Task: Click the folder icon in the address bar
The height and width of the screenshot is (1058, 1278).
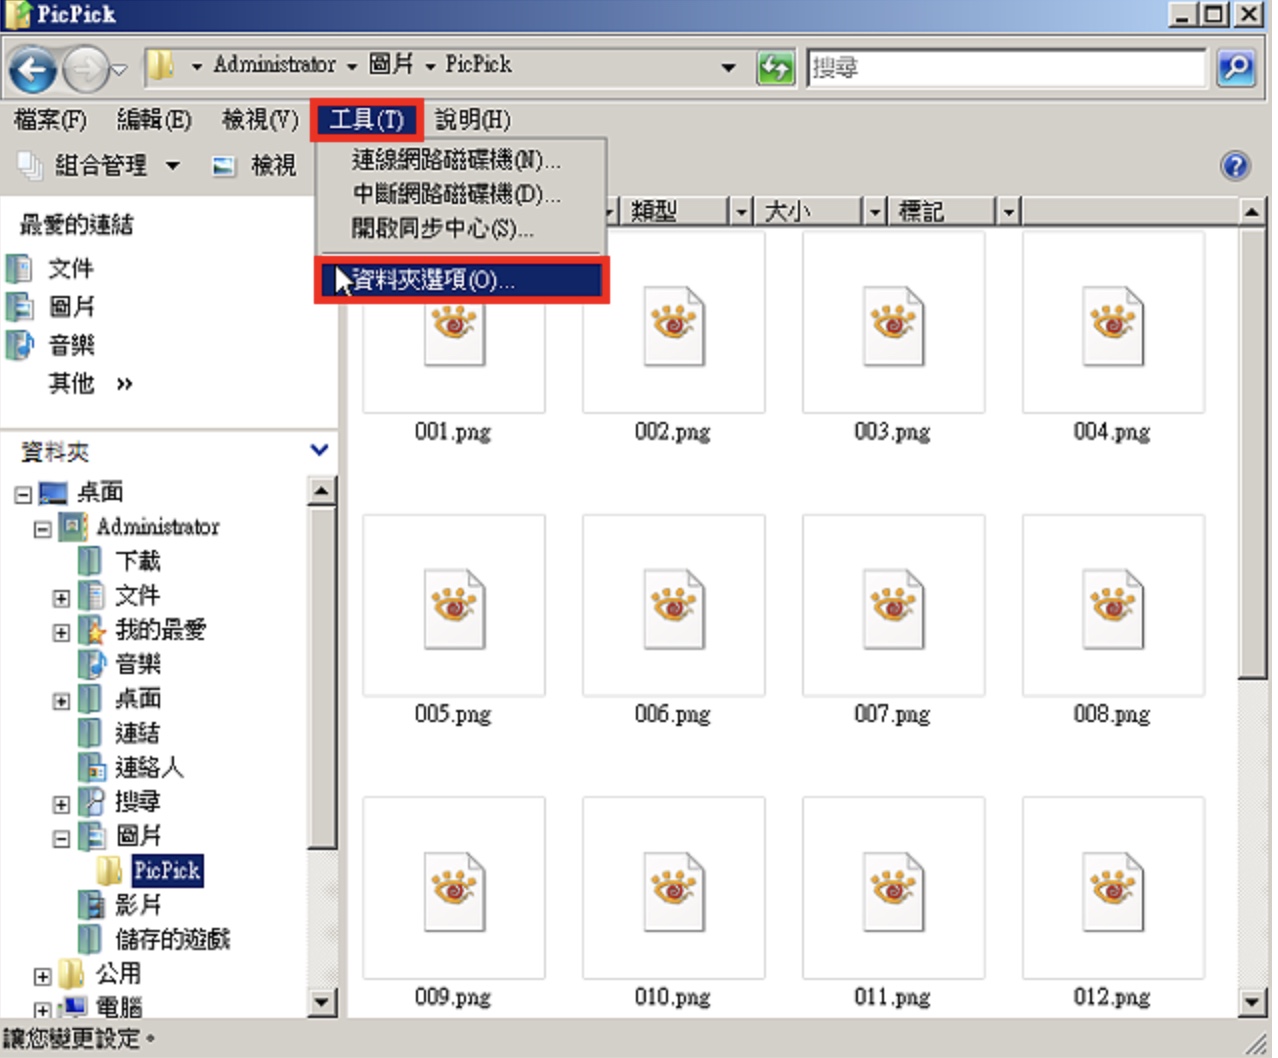Action: pos(161,67)
